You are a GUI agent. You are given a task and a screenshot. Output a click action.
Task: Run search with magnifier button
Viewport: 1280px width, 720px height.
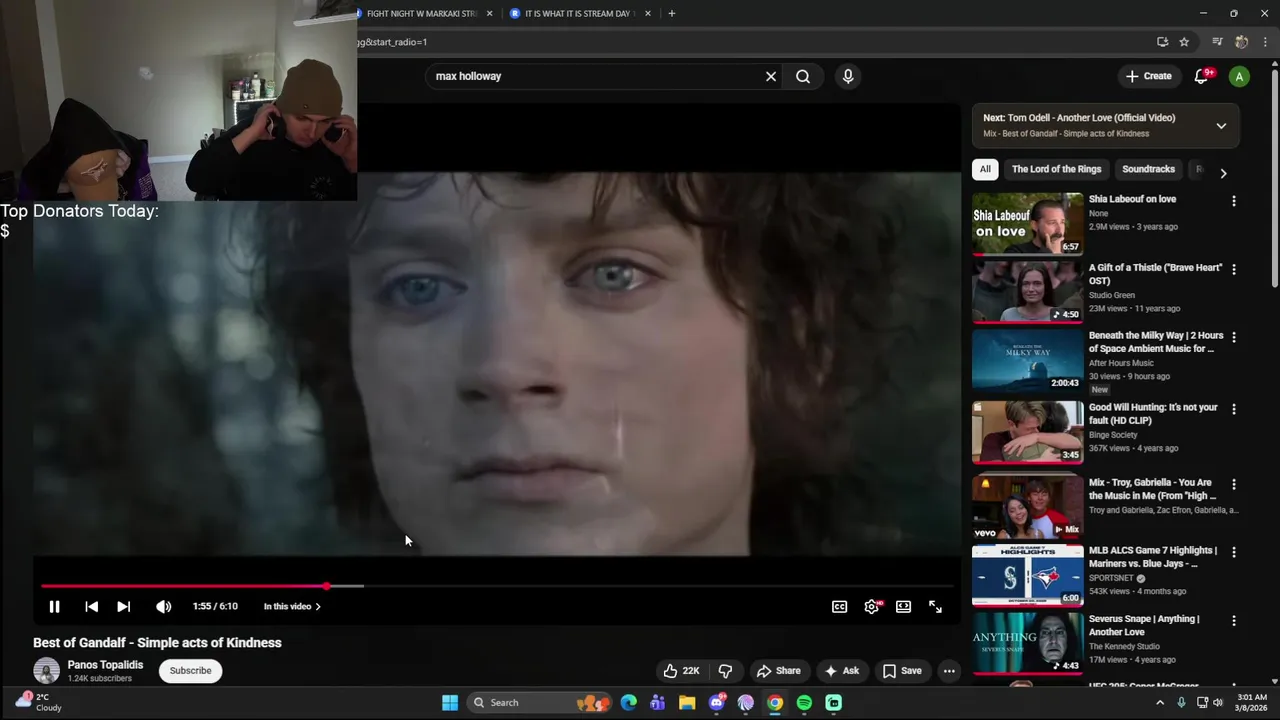[803, 76]
